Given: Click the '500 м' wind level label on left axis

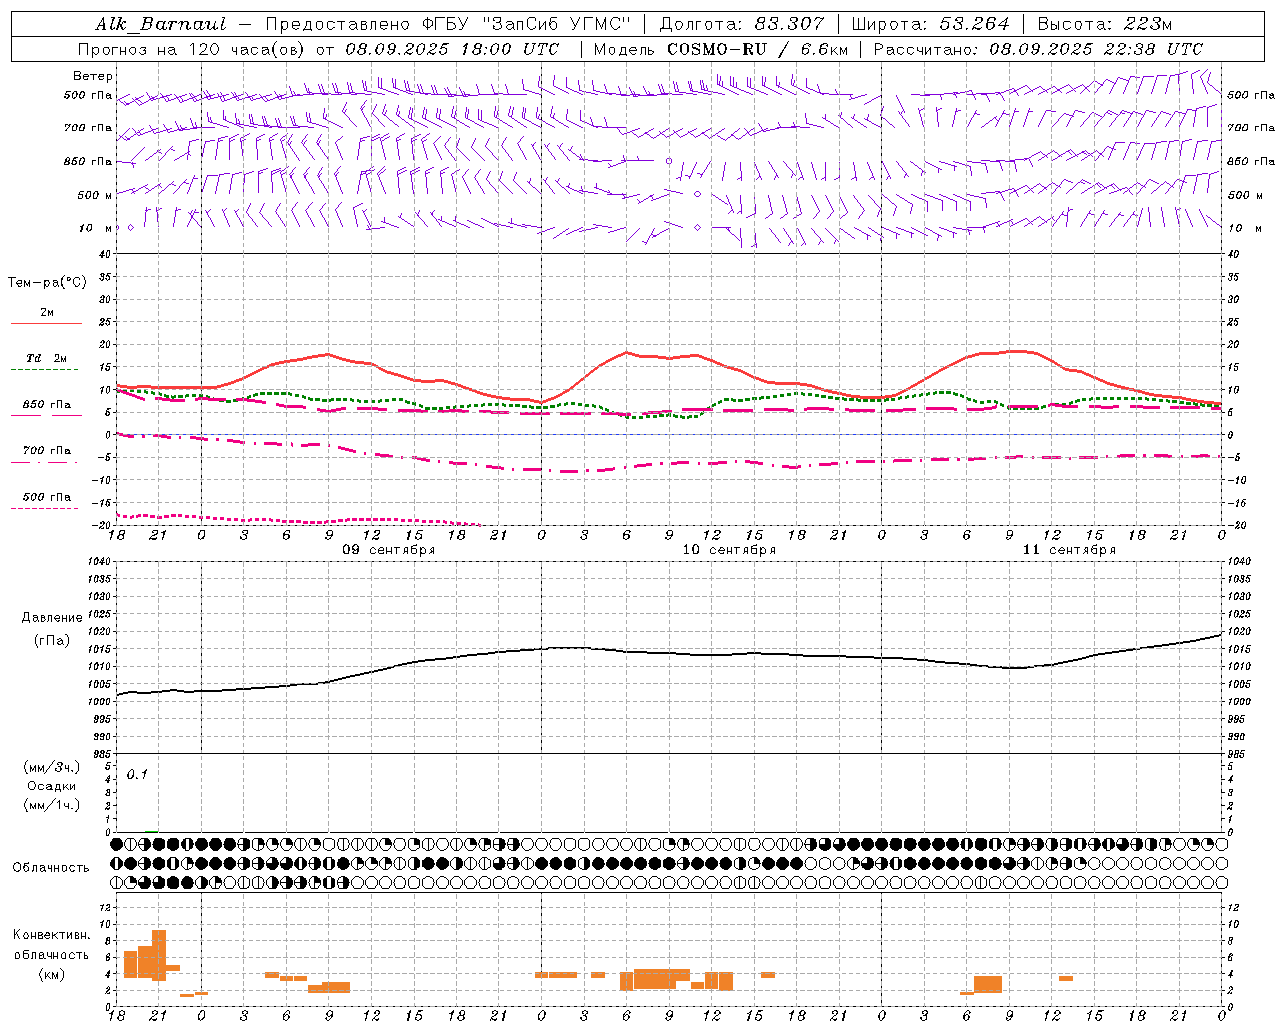Looking at the screenshot, I should pos(95,195).
